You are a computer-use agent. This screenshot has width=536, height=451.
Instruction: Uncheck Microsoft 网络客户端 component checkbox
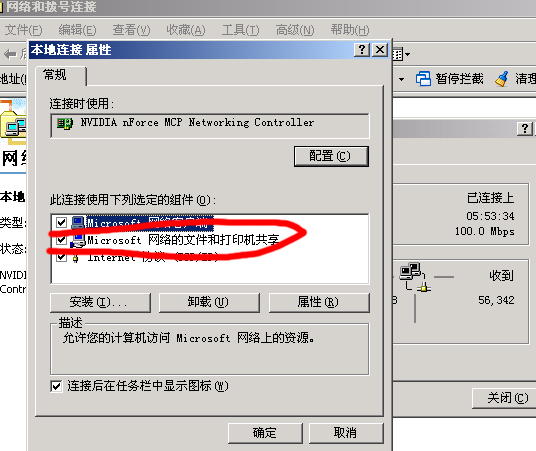(x=62, y=223)
